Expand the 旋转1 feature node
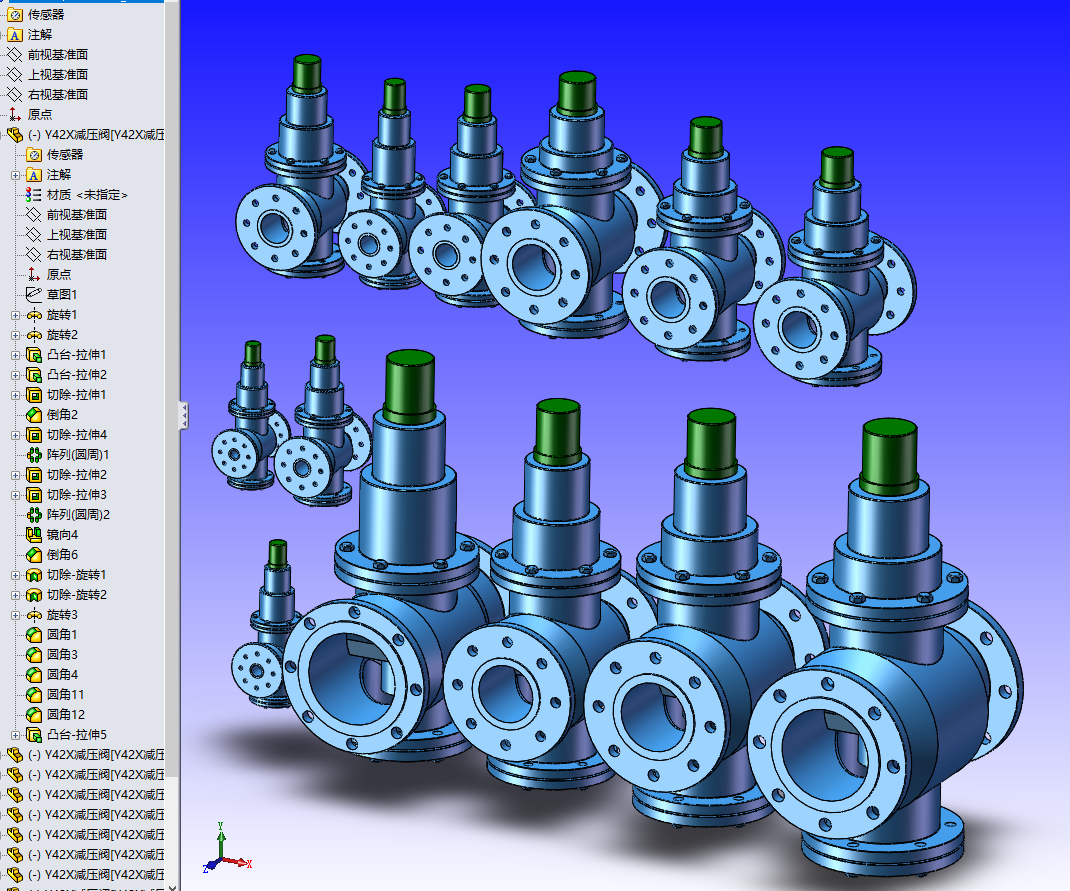Viewport: 1070px width, 891px height. click(x=16, y=315)
